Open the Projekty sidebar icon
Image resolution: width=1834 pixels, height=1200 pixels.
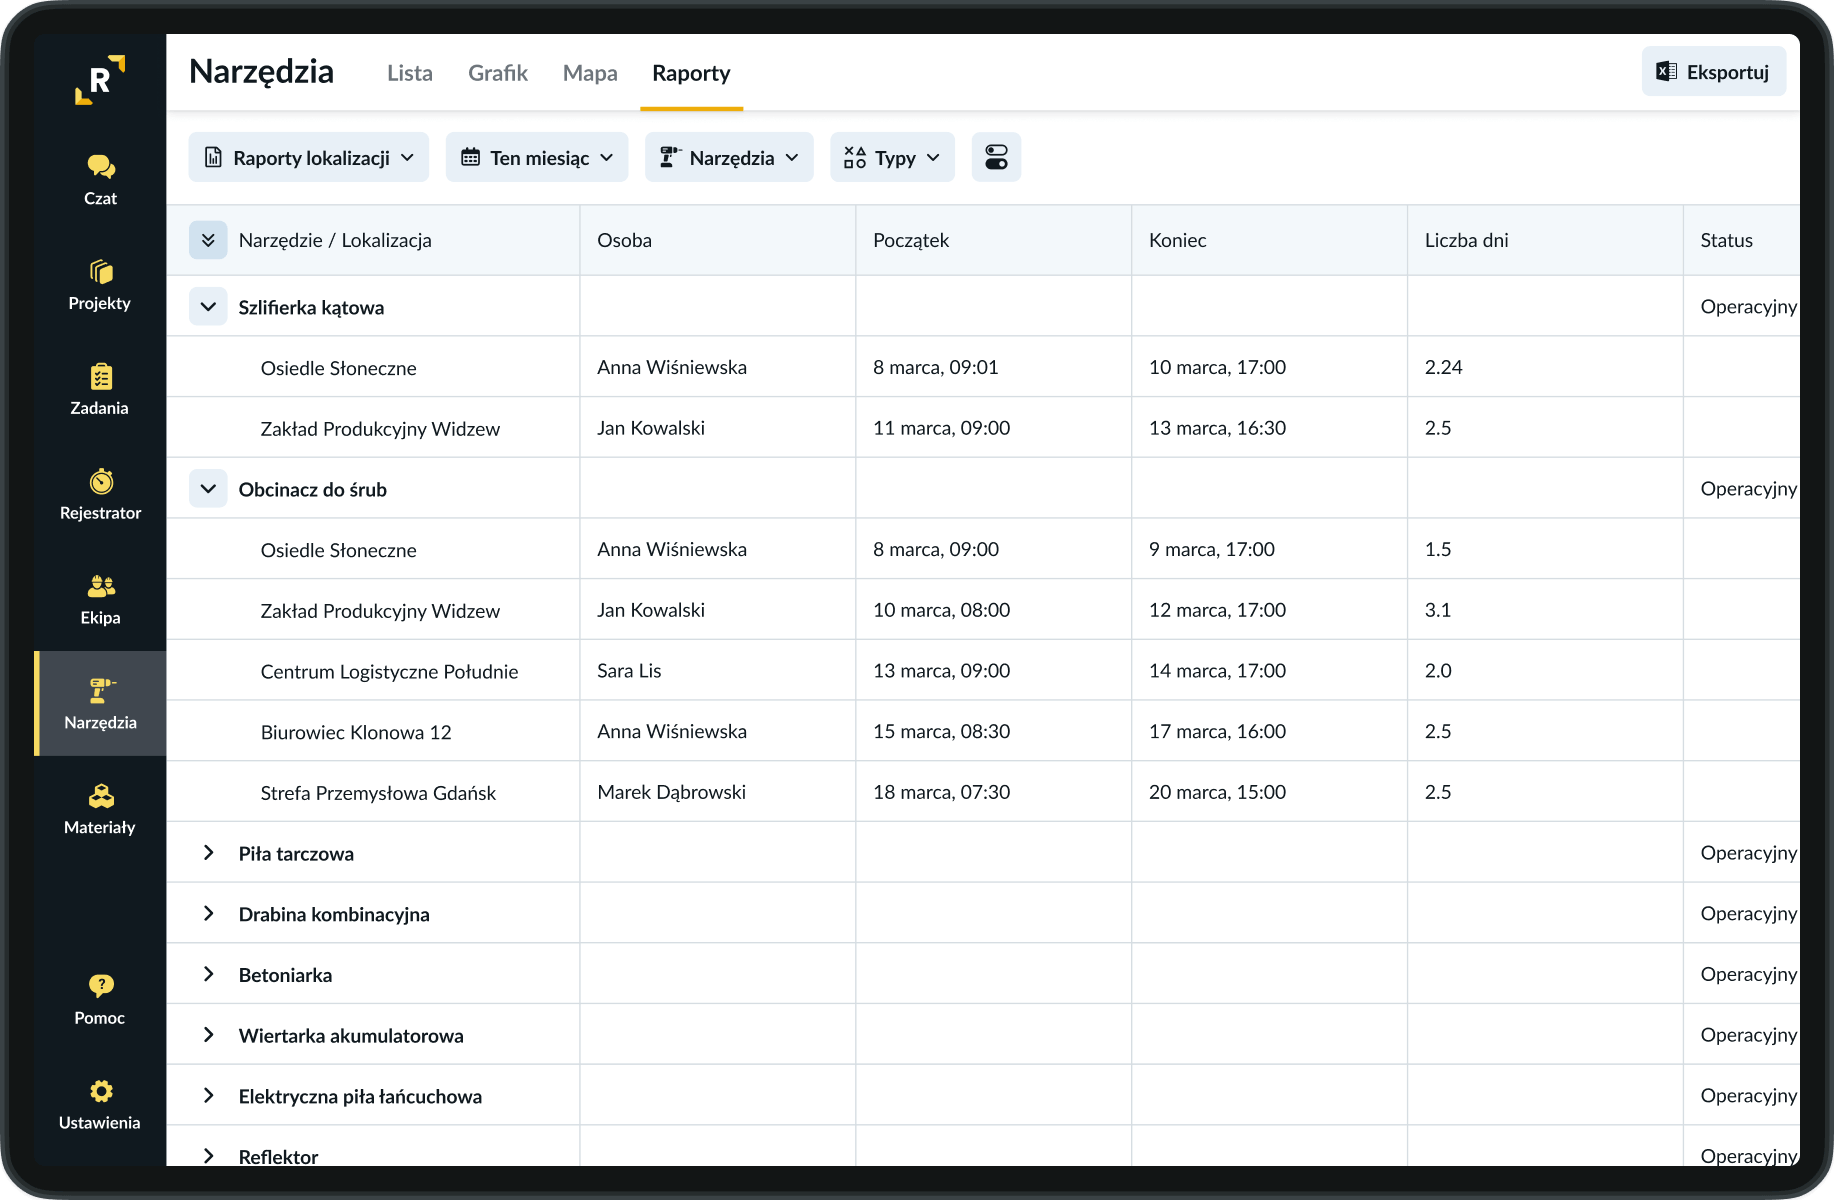point(100,272)
